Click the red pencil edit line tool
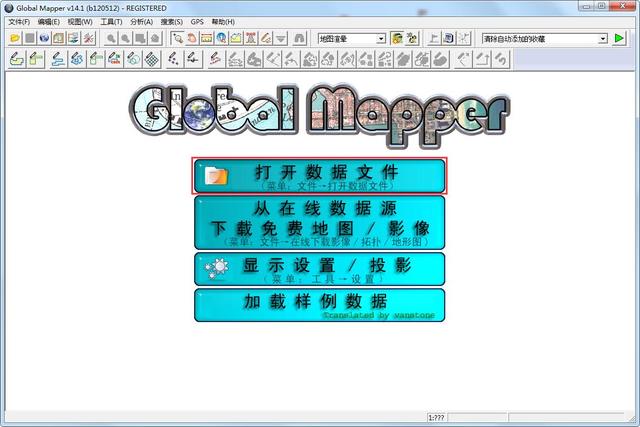This screenshot has width=640, height=427. click(x=215, y=59)
